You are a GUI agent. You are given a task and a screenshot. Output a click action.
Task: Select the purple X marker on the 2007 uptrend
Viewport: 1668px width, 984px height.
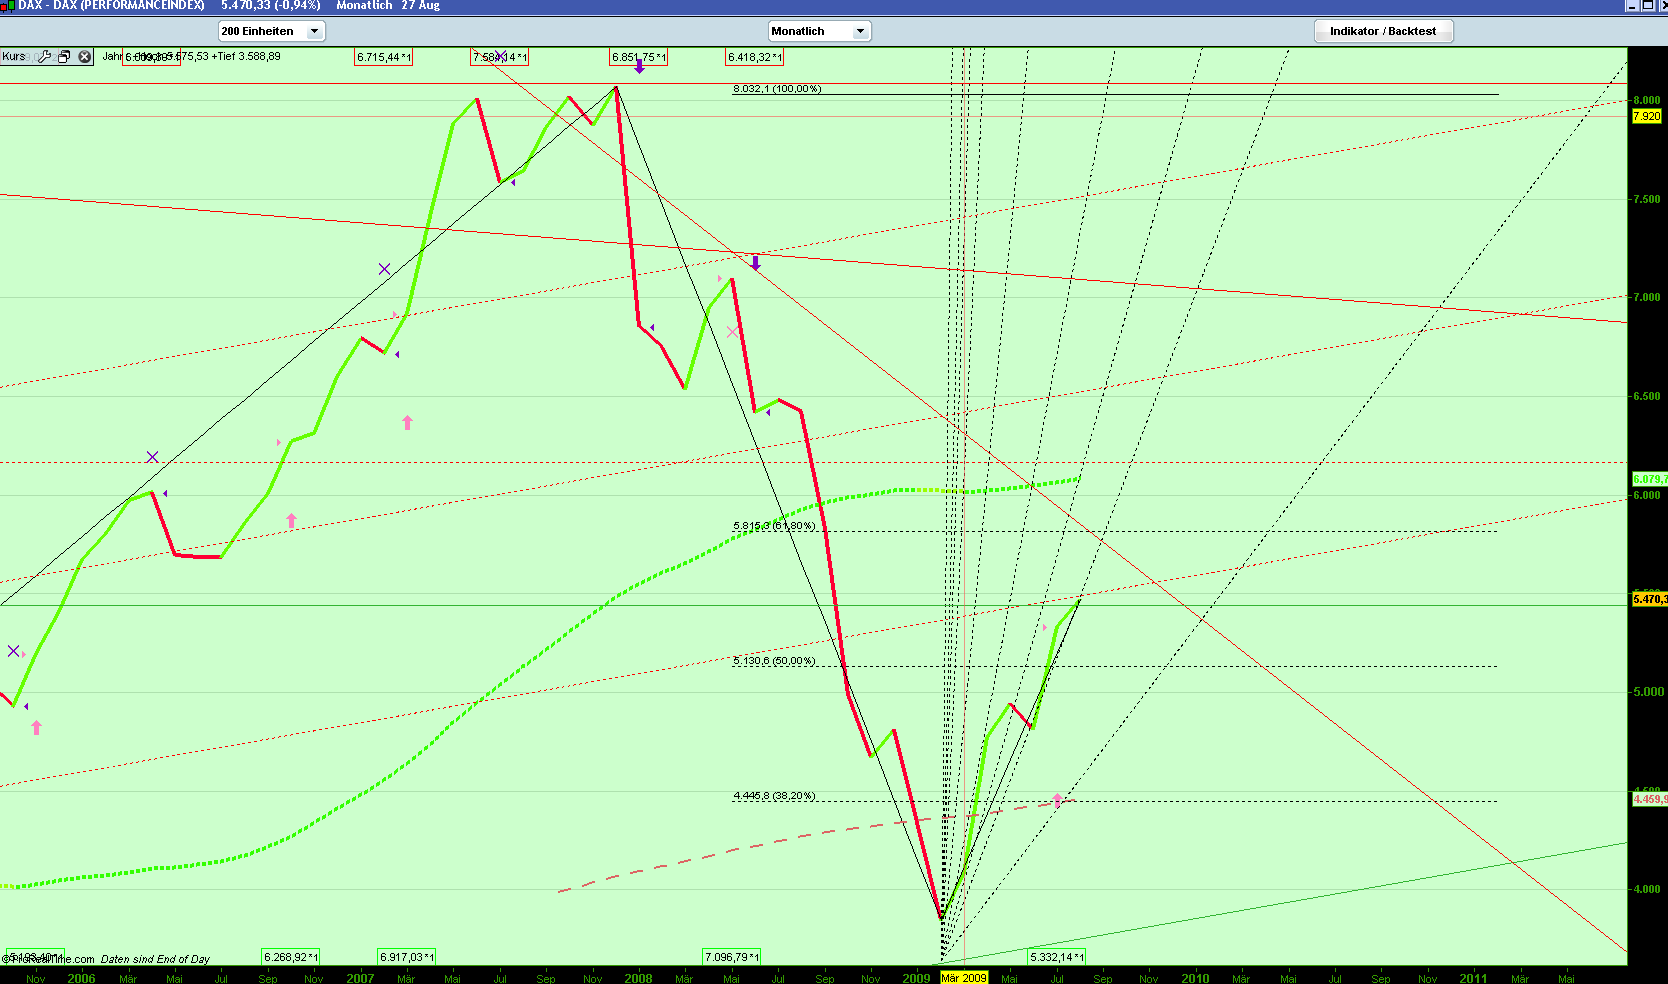(383, 268)
